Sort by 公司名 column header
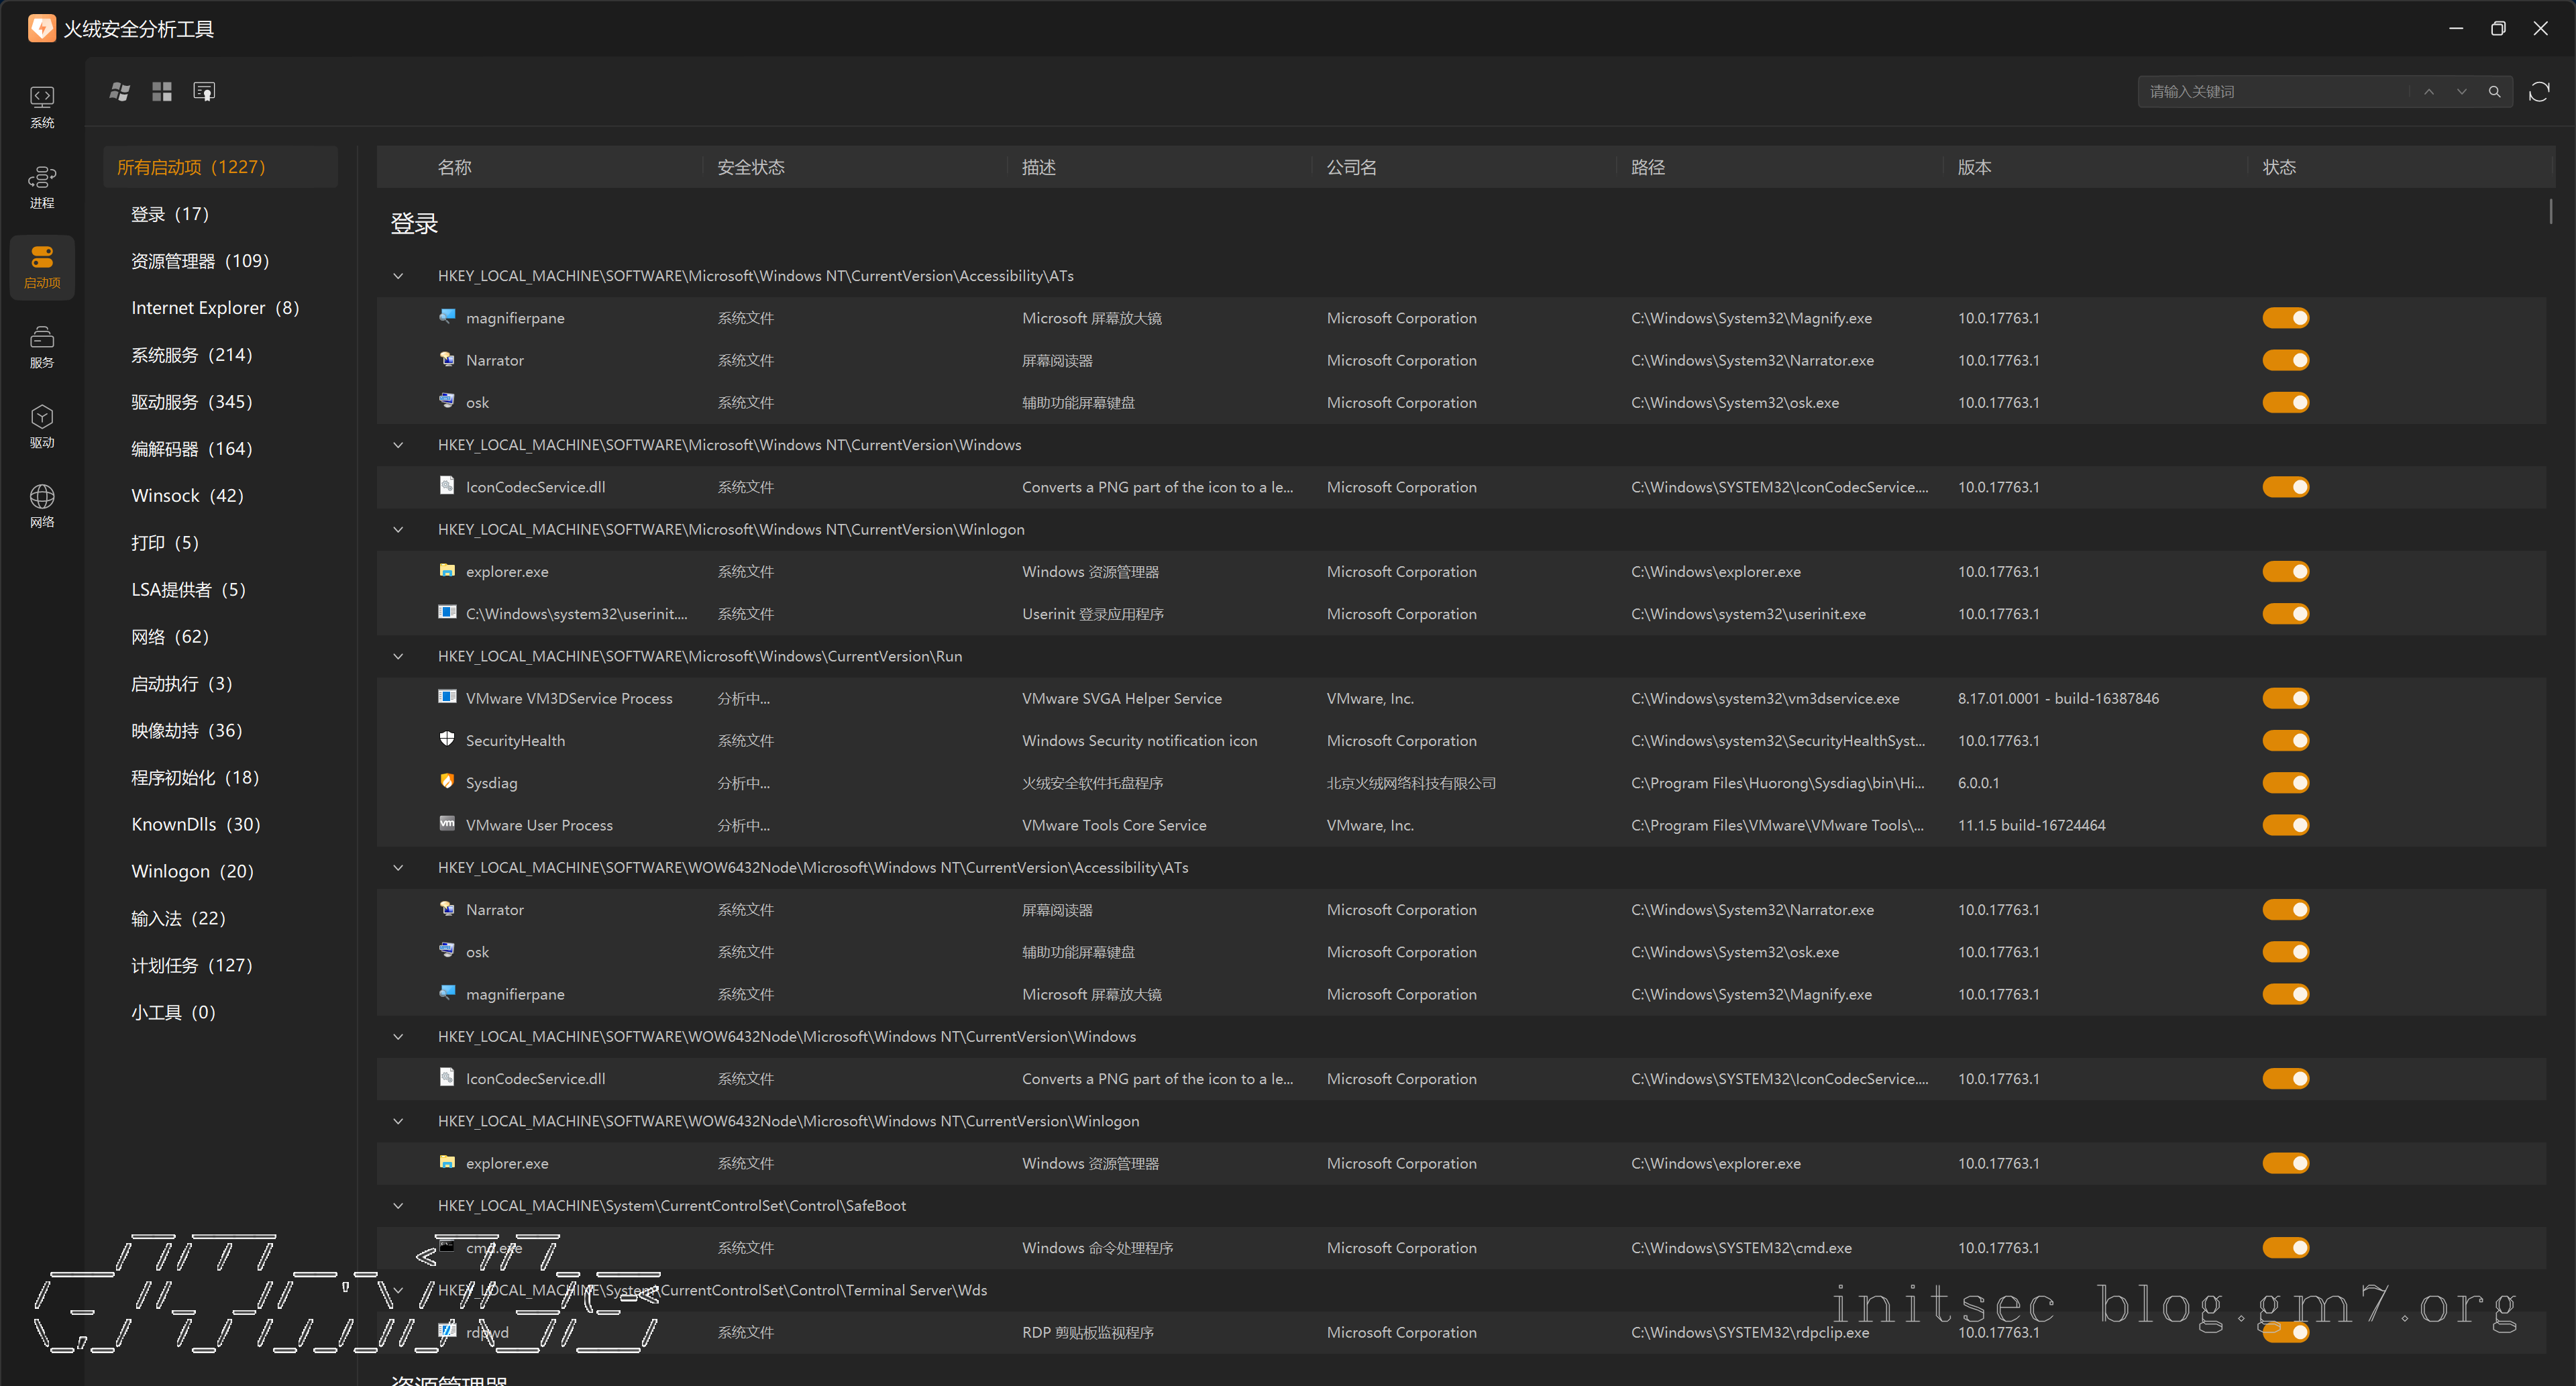Screen dimensions: 2576x1386 [x=1351, y=167]
